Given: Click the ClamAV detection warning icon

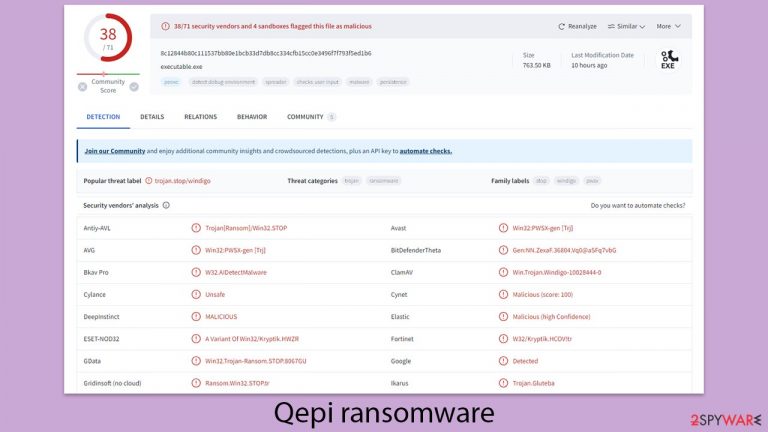Looking at the screenshot, I should click(x=503, y=272).
